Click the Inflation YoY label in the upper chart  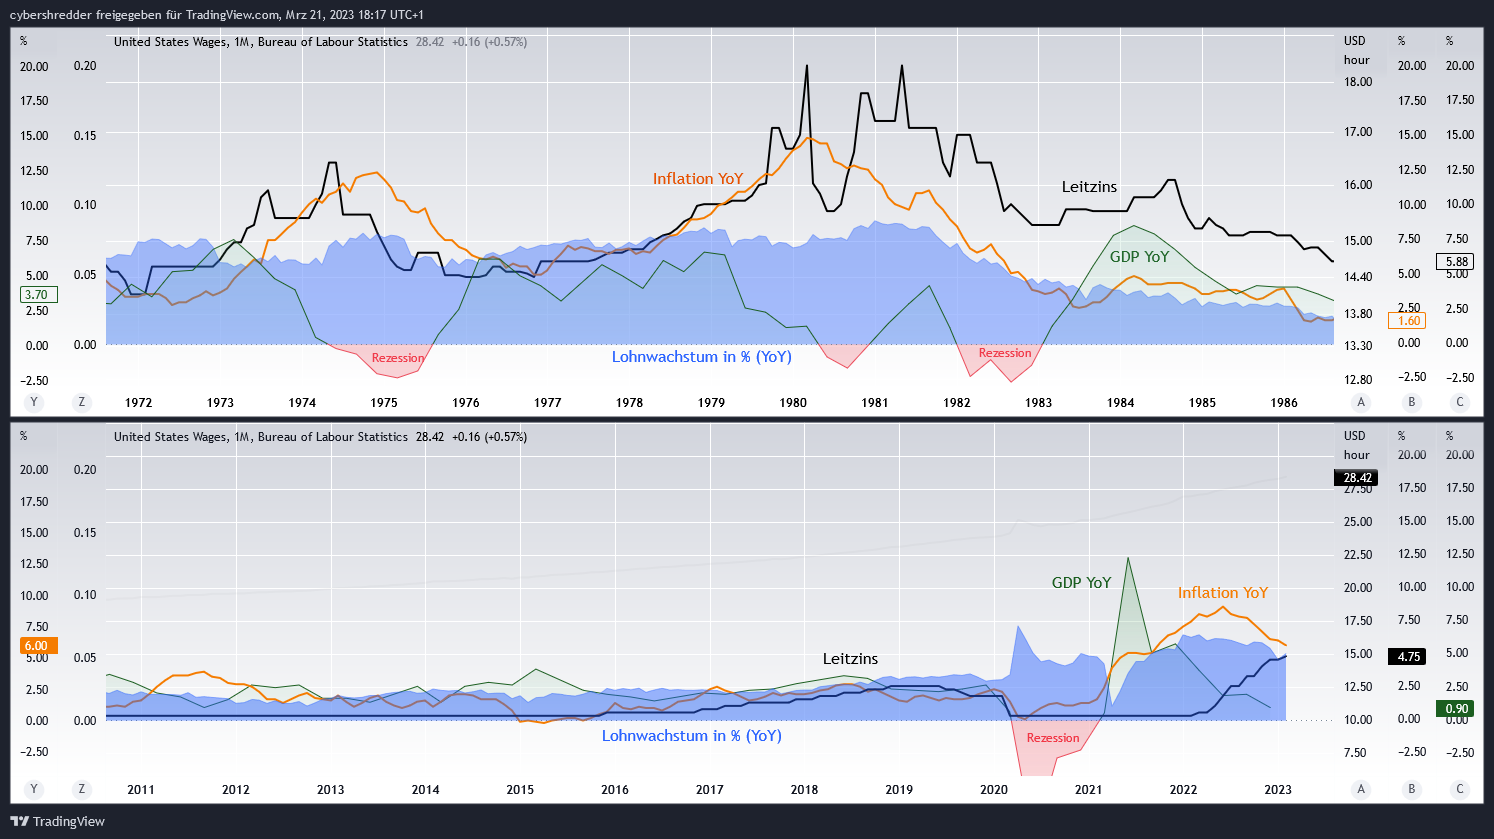point(698,179)
